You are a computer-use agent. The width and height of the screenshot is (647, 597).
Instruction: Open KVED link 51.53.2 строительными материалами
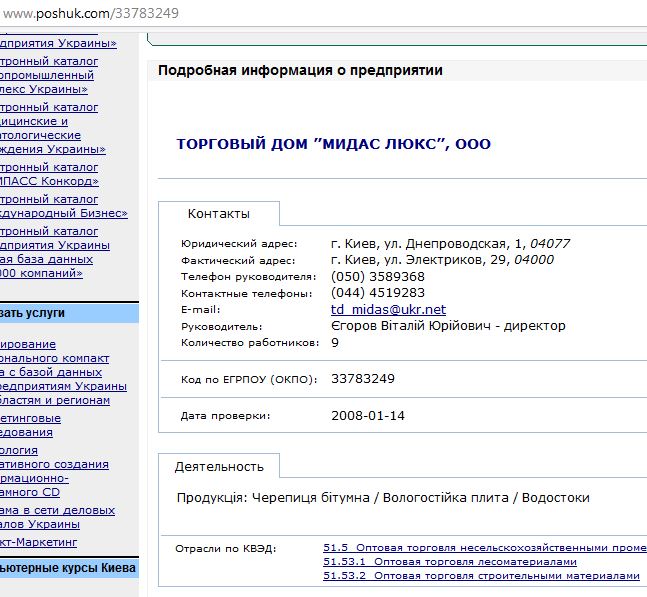480,576
